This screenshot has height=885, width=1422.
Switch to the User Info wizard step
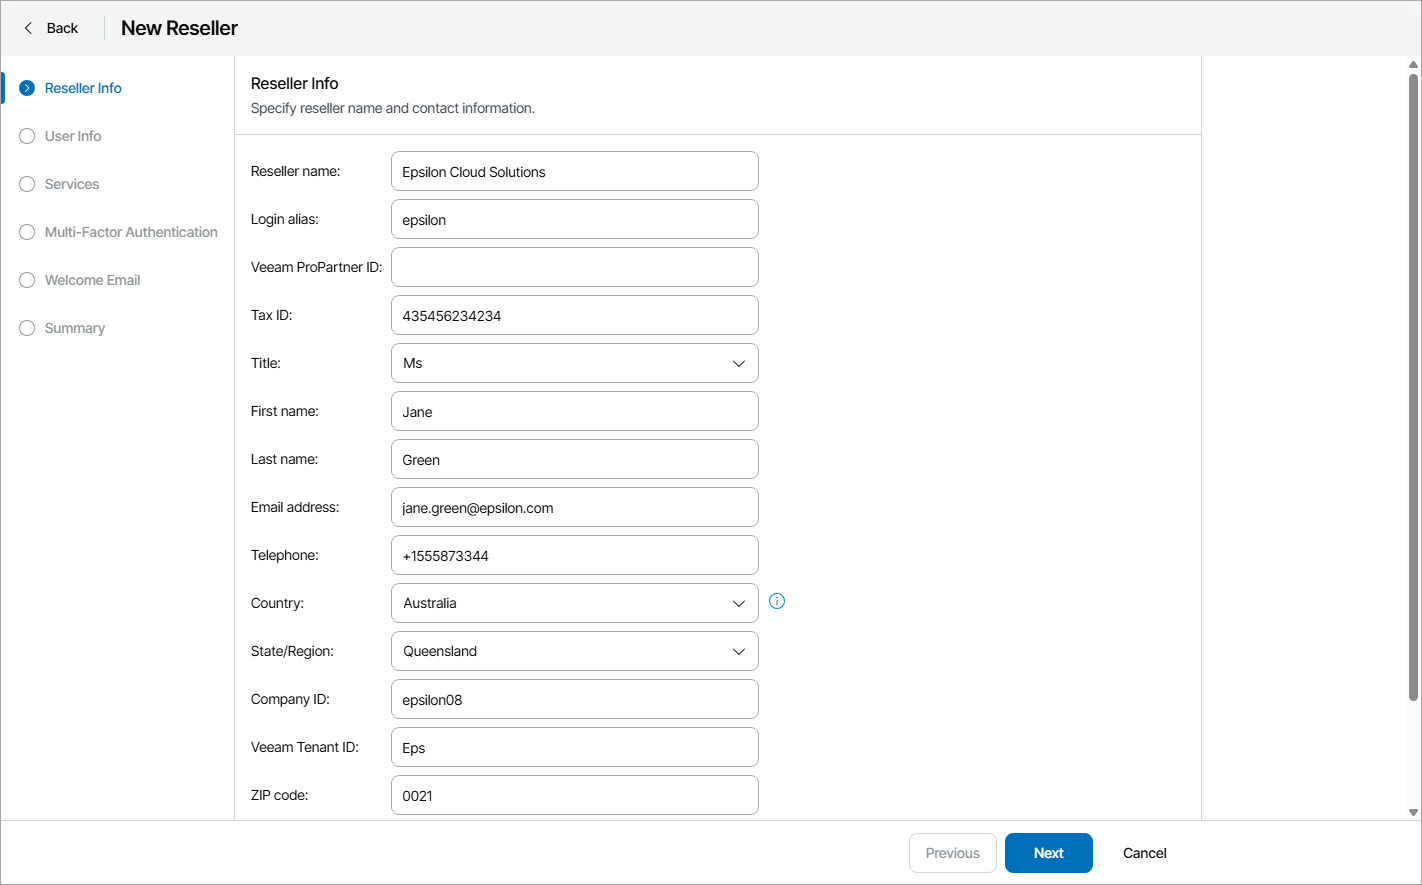pyautogui.click(x=72, y=136)
